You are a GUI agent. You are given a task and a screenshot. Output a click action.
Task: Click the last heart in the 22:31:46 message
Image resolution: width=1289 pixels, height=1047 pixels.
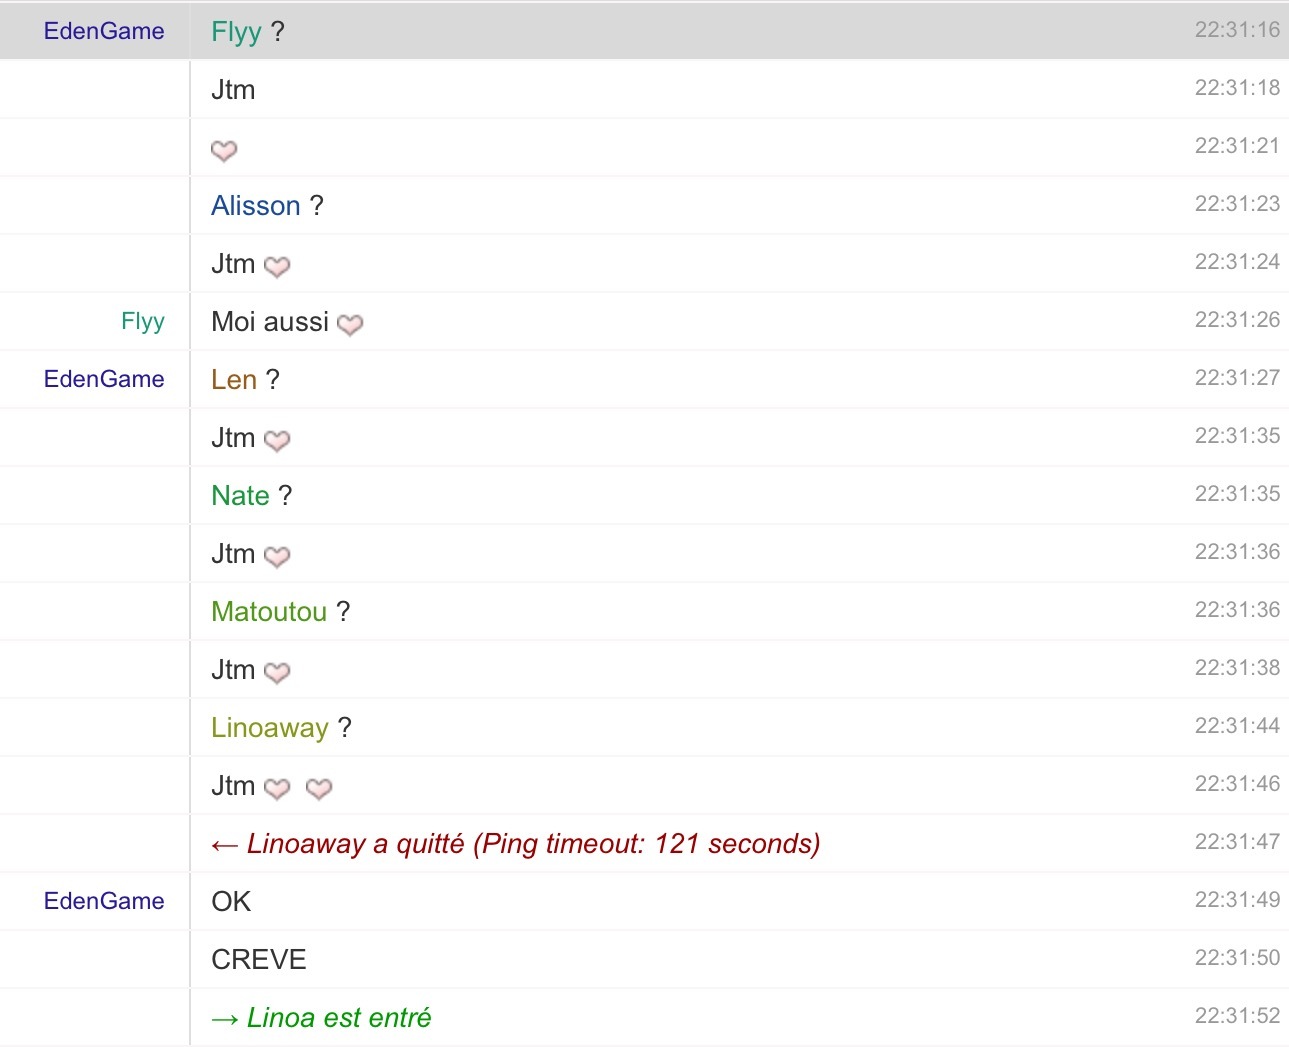pos(319,788)
